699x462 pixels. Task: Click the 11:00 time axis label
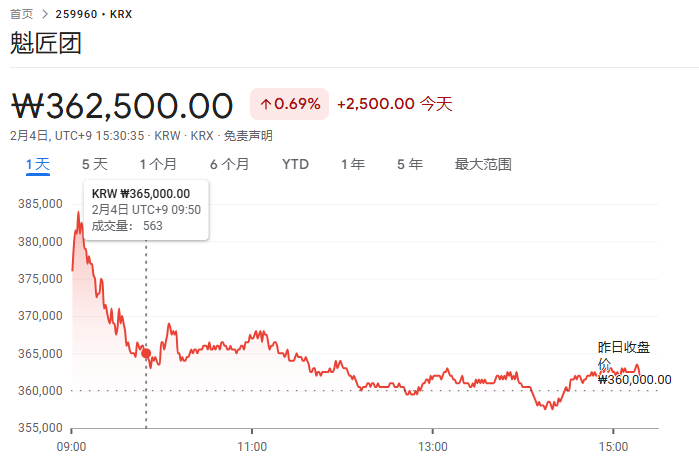[252, 446]
